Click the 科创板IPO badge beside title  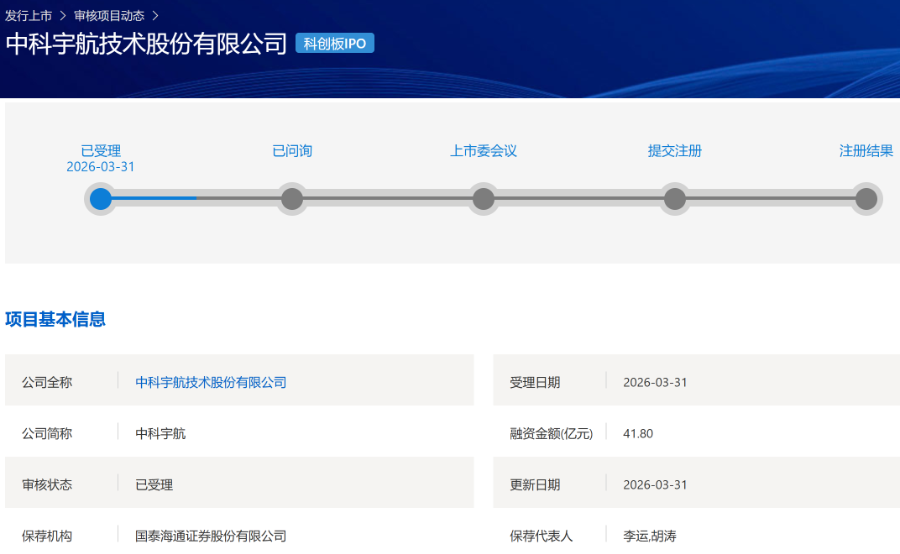pyautogui.click(x=335, y=44)
